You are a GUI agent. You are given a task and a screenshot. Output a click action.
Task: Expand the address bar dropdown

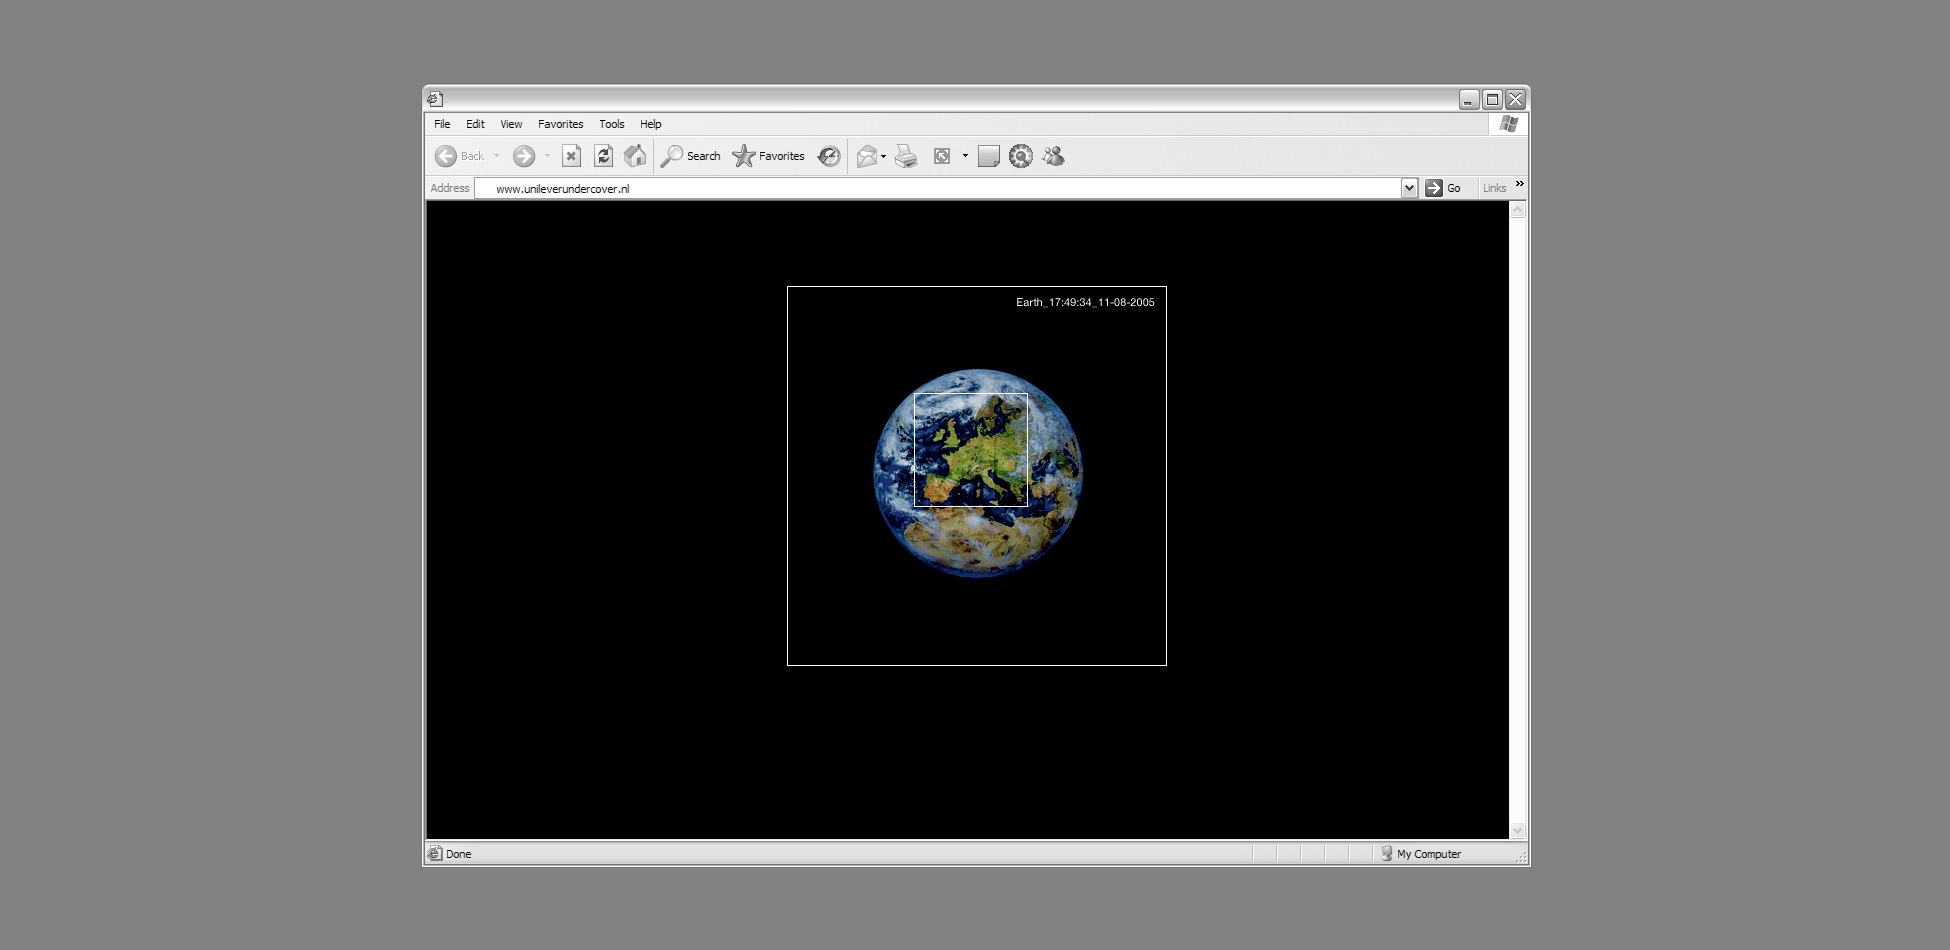[1409, 188]
